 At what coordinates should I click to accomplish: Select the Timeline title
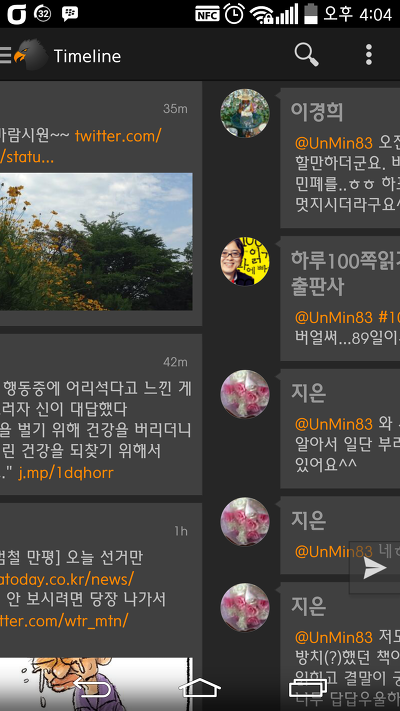(x=87, y=56)
